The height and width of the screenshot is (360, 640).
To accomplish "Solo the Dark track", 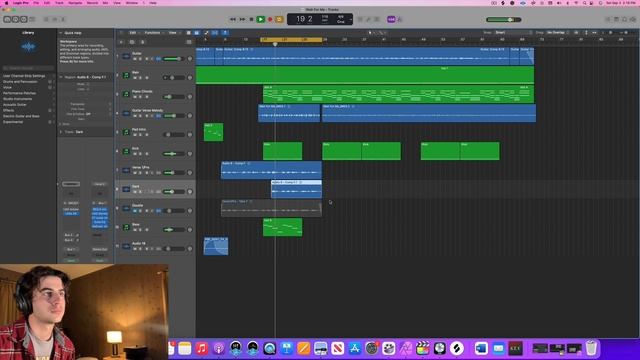I will pos(140,192).
